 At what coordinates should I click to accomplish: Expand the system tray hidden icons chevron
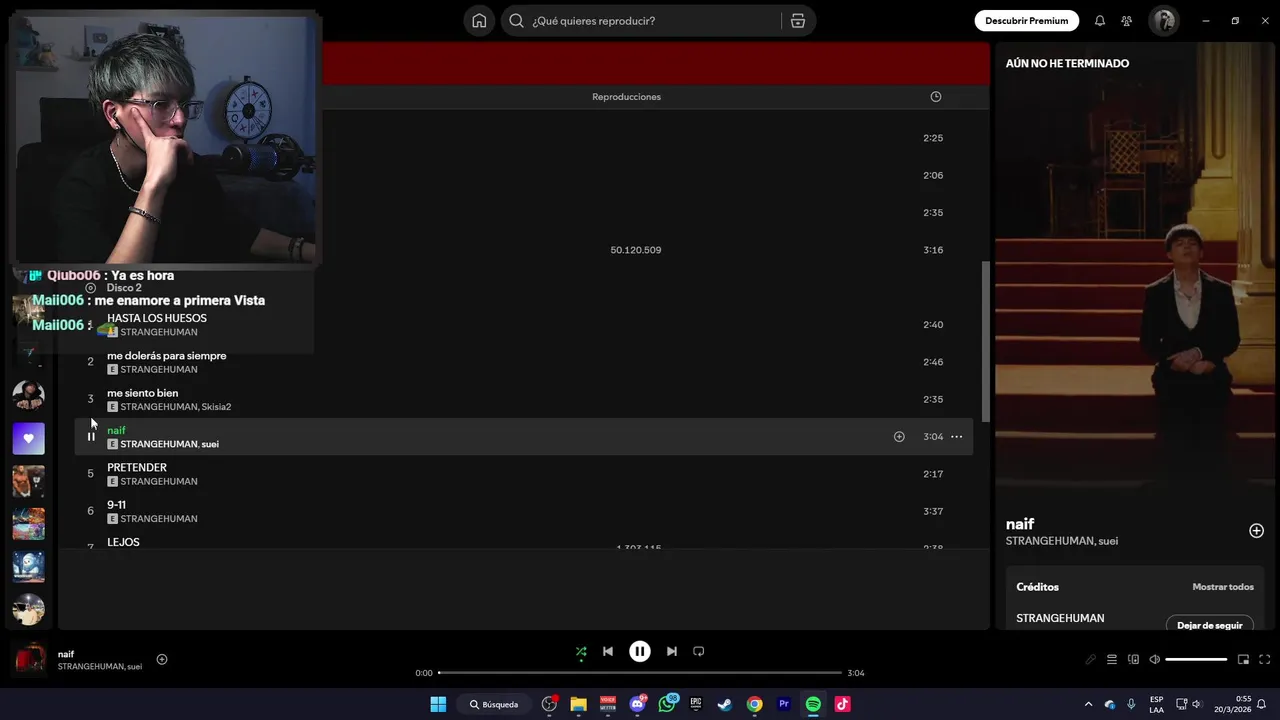pos(1088,704)
